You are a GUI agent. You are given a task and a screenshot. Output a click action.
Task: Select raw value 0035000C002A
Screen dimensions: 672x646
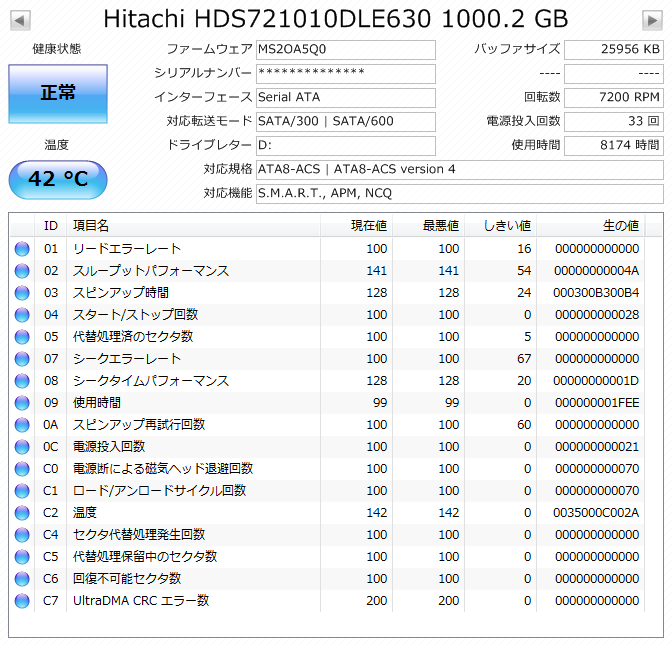596,513
